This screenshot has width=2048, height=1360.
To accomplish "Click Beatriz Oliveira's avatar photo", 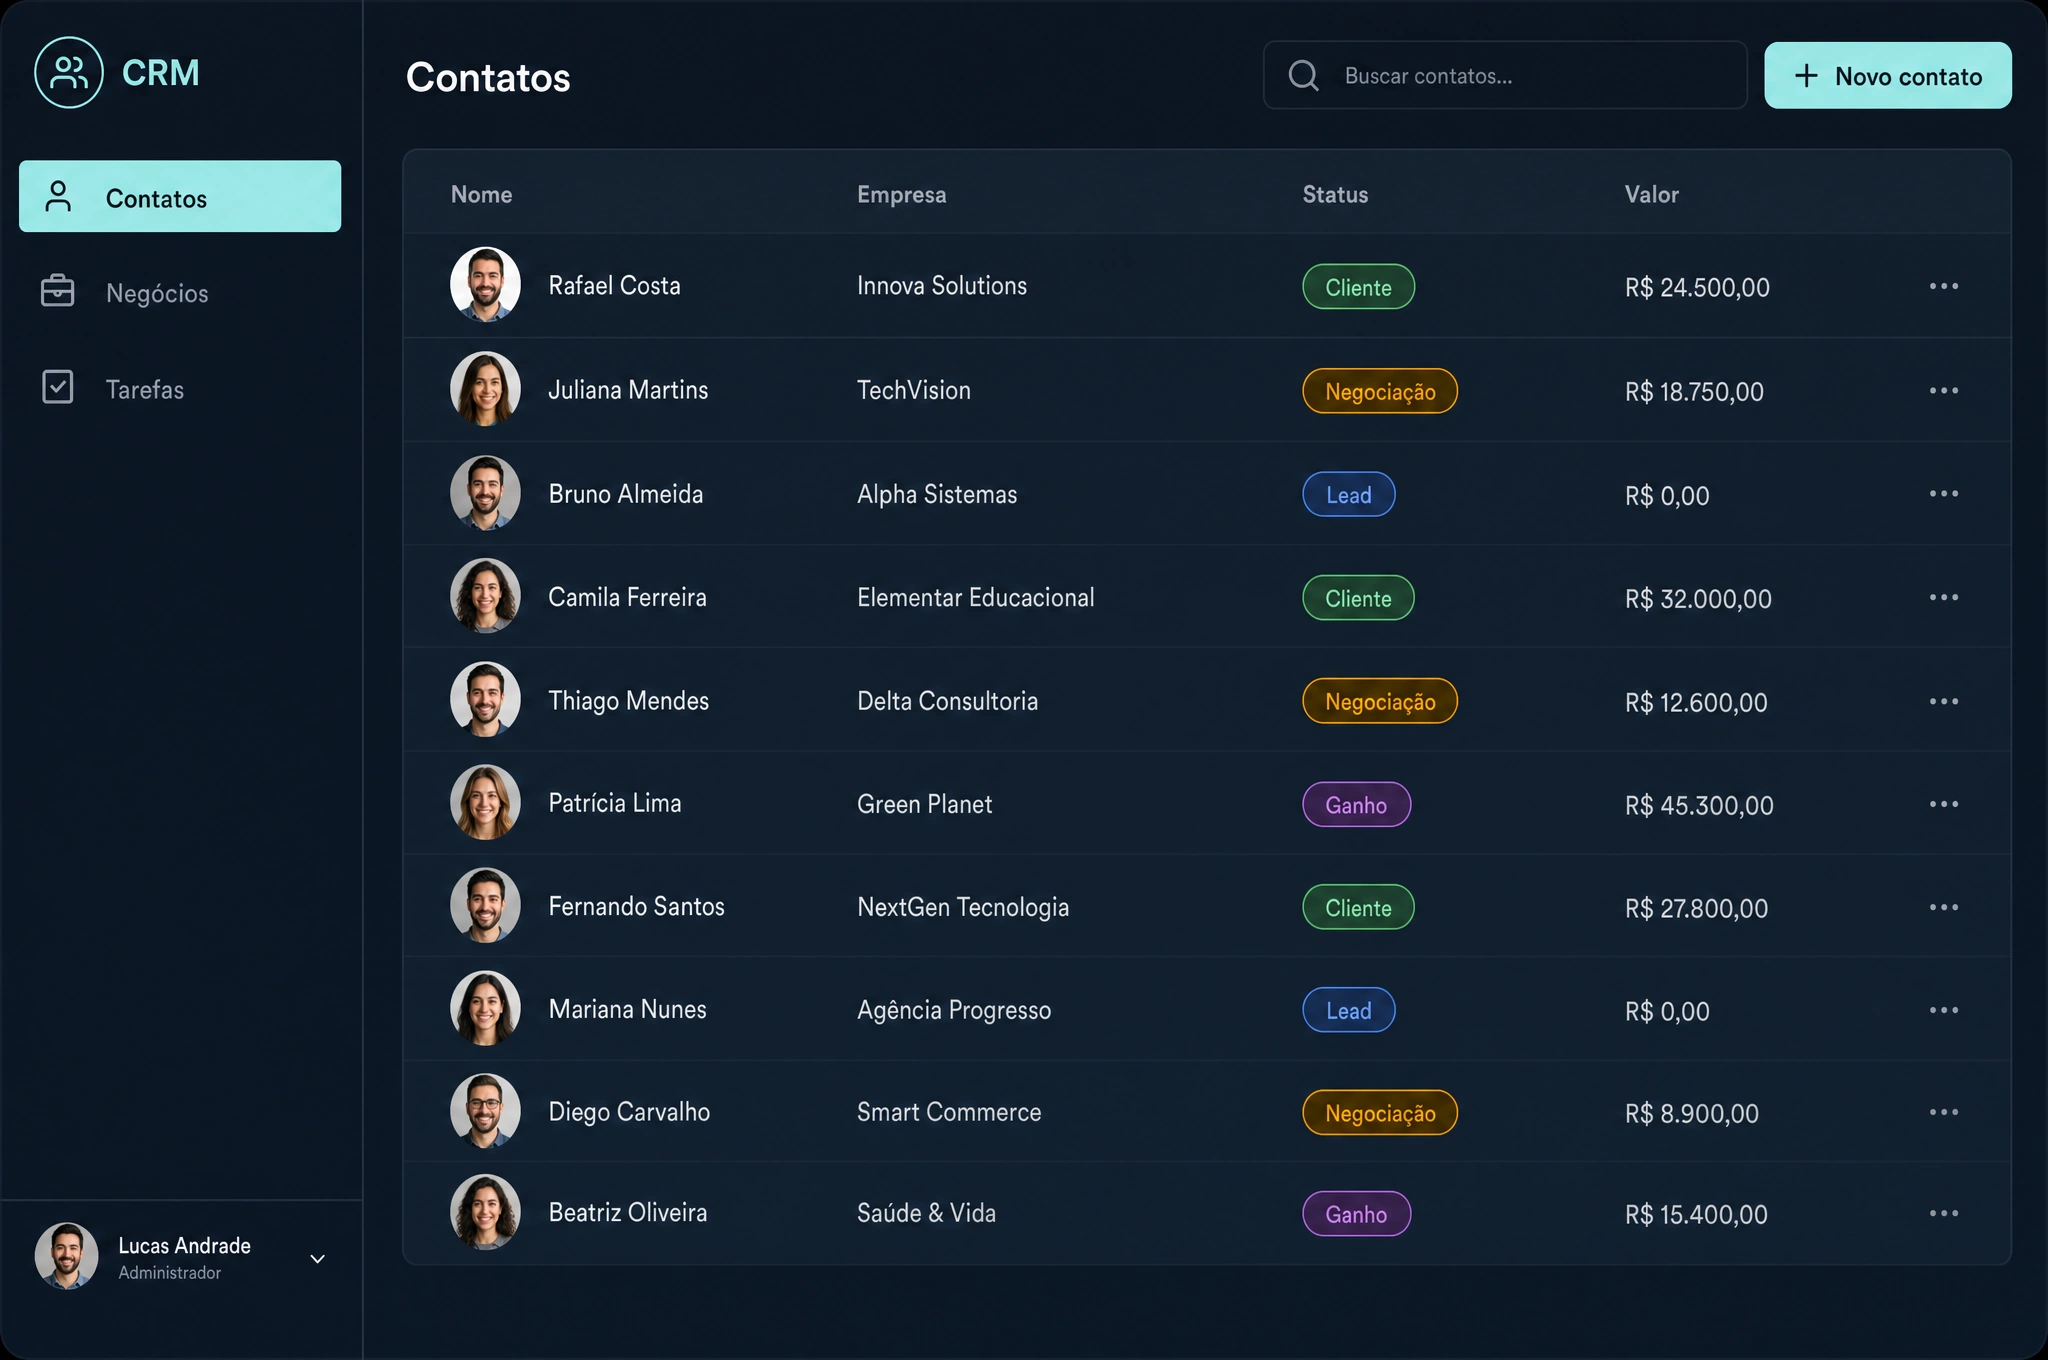I will coord(485,1212).
